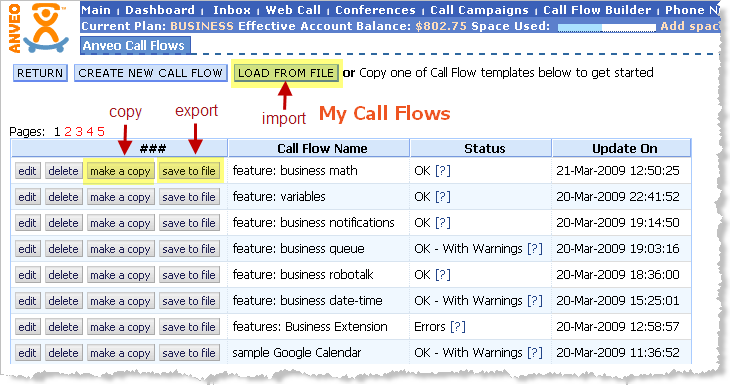
Task: Edit the business math call flow
Action: 27,171
